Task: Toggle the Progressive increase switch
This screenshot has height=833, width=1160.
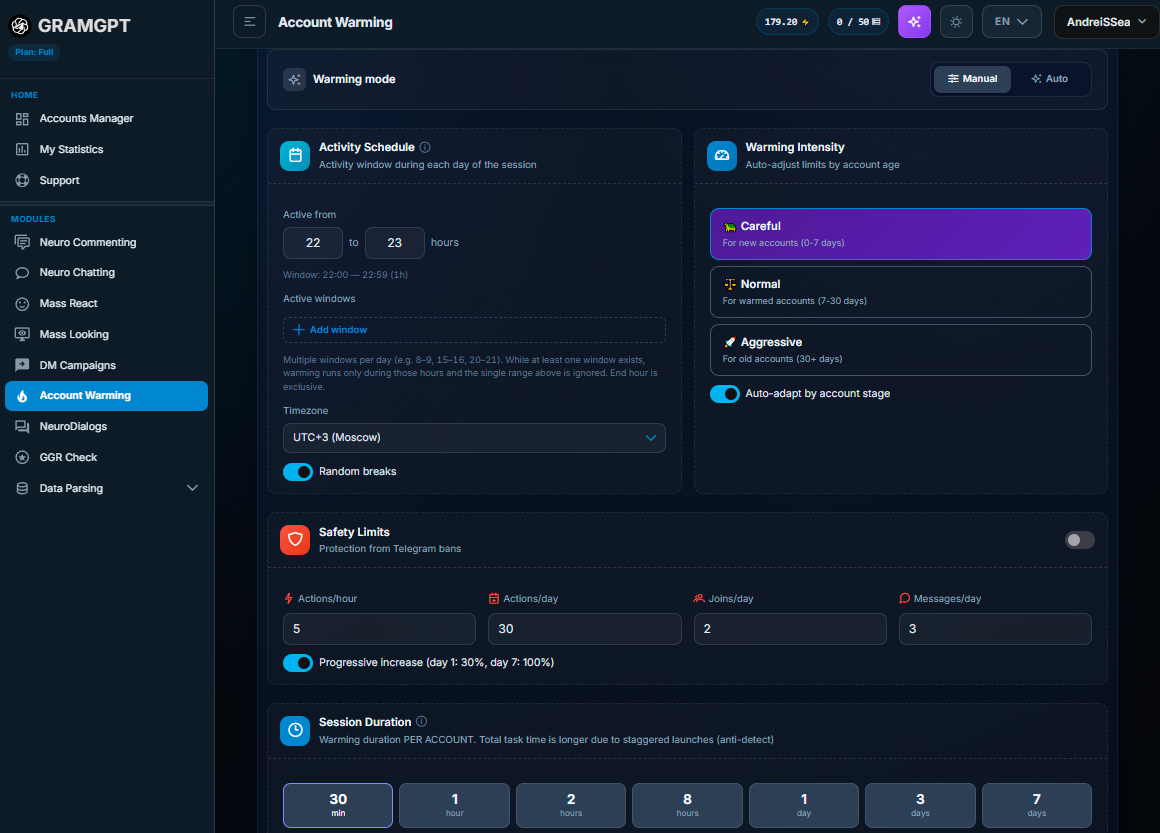Action: (298, 663)
